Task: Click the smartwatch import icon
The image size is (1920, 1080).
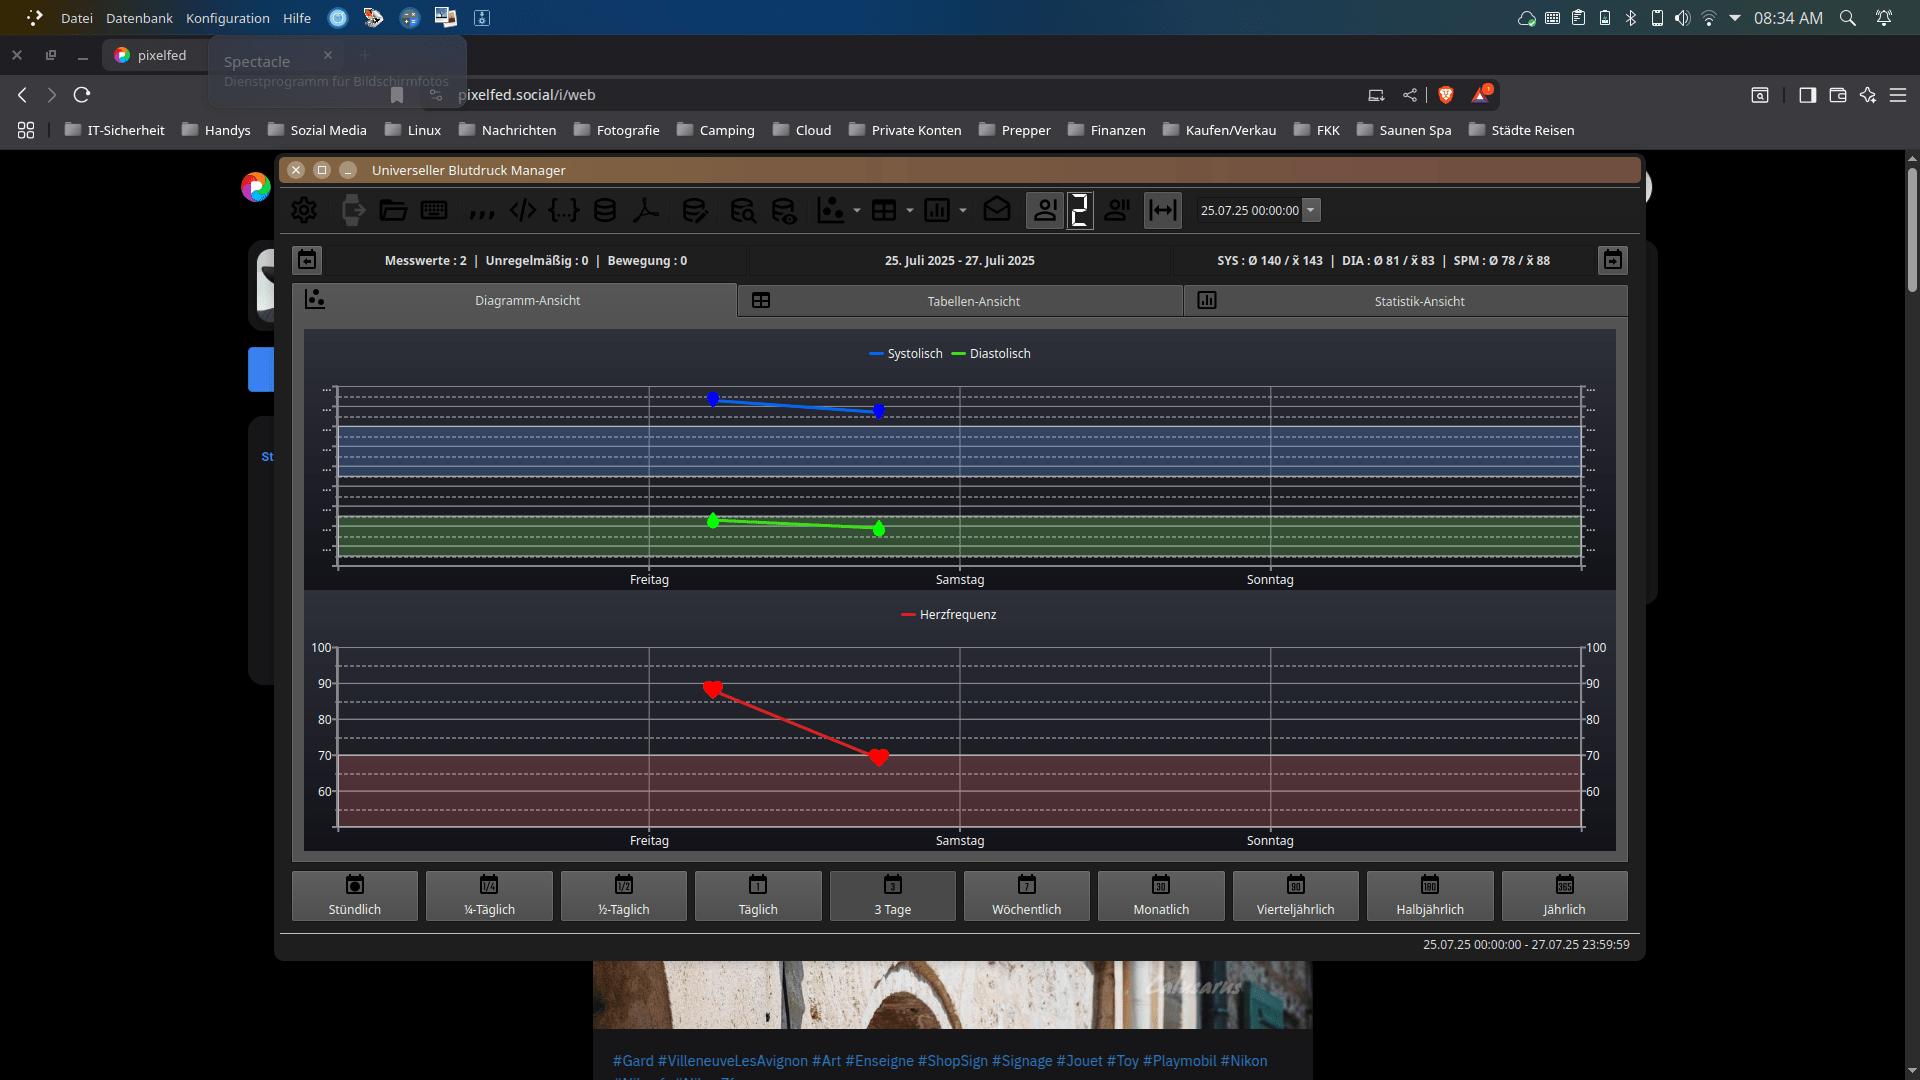Action: pos(352,211)
